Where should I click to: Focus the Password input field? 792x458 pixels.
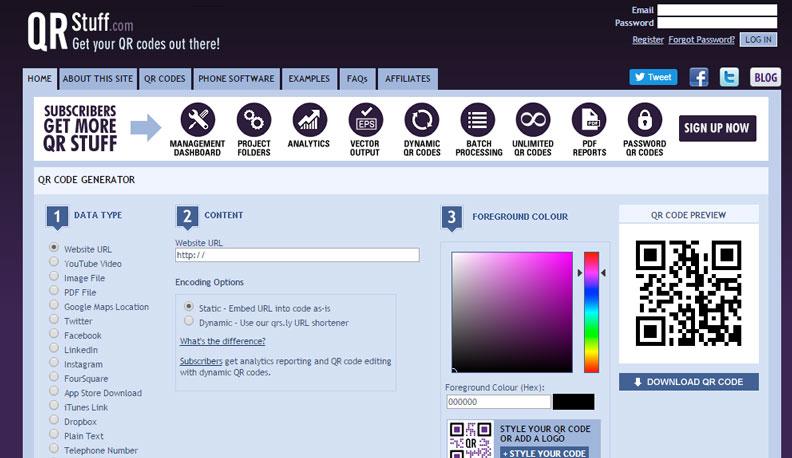pos(717,23)
